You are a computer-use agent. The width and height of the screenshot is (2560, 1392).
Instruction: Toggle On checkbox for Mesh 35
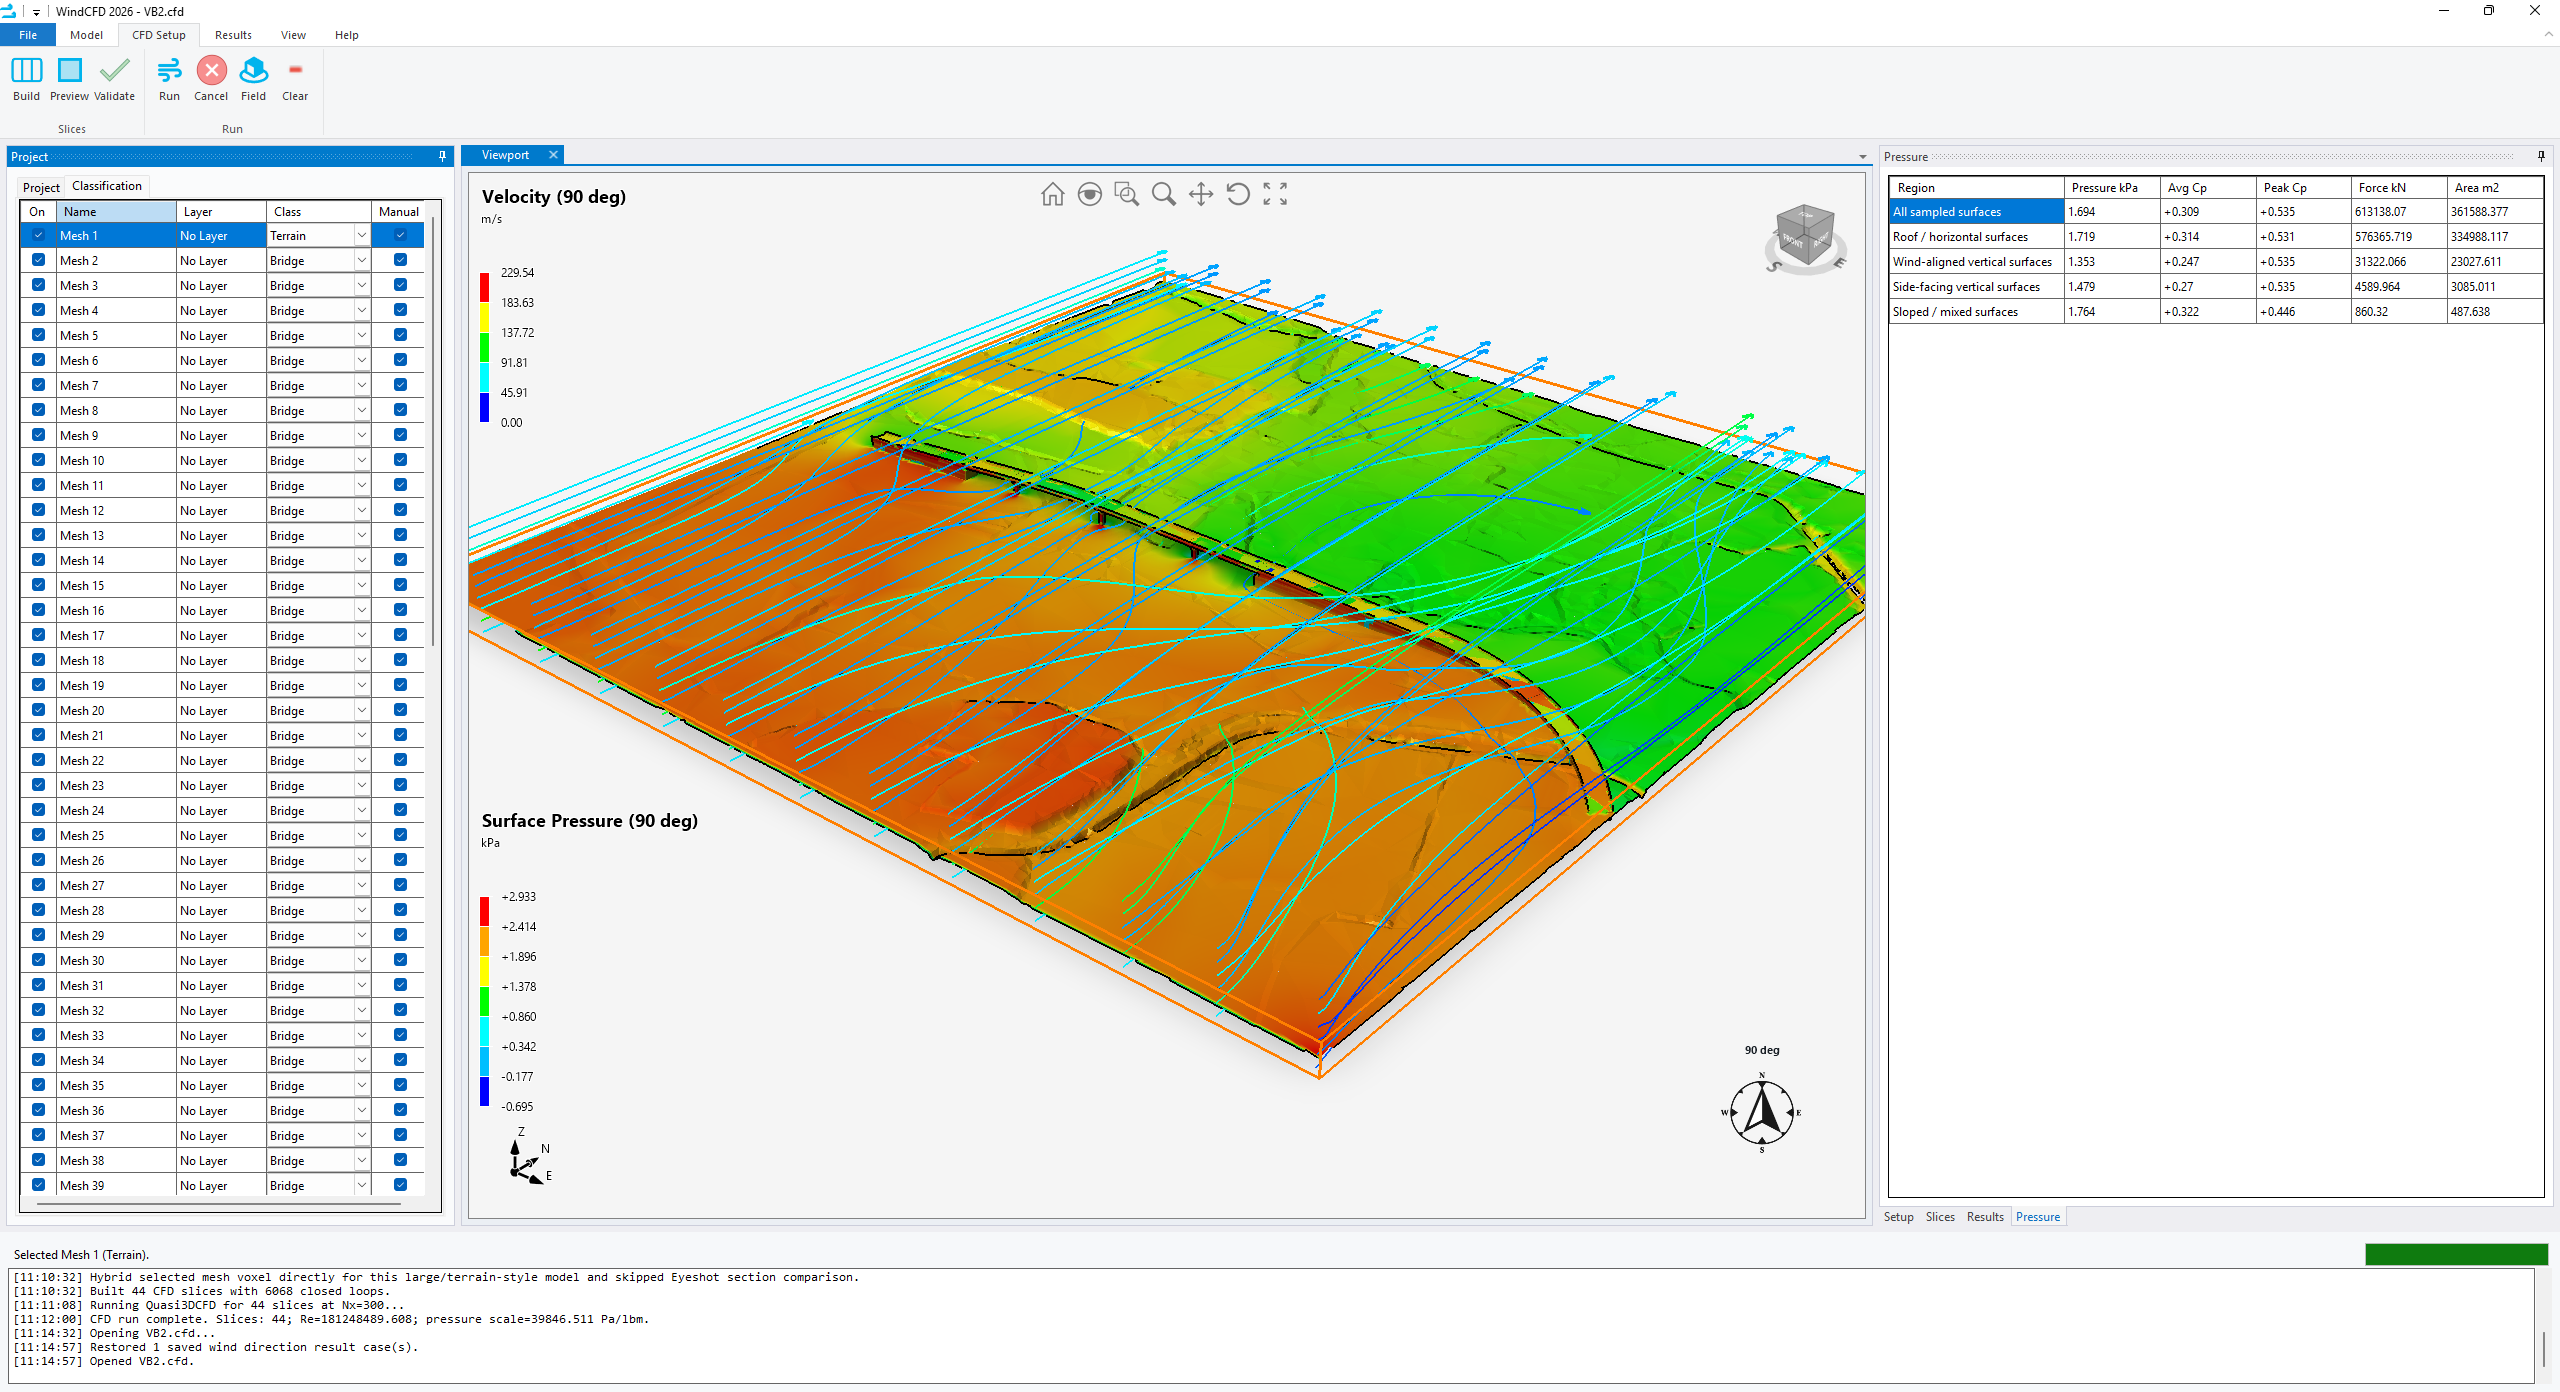pos(38,1085)
